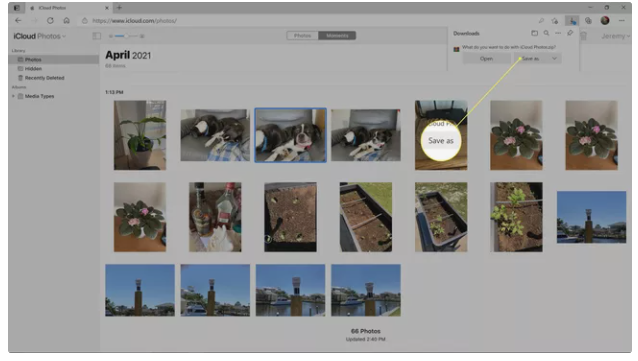Open the downloads folder icon
638x361 pixels.
535,33
